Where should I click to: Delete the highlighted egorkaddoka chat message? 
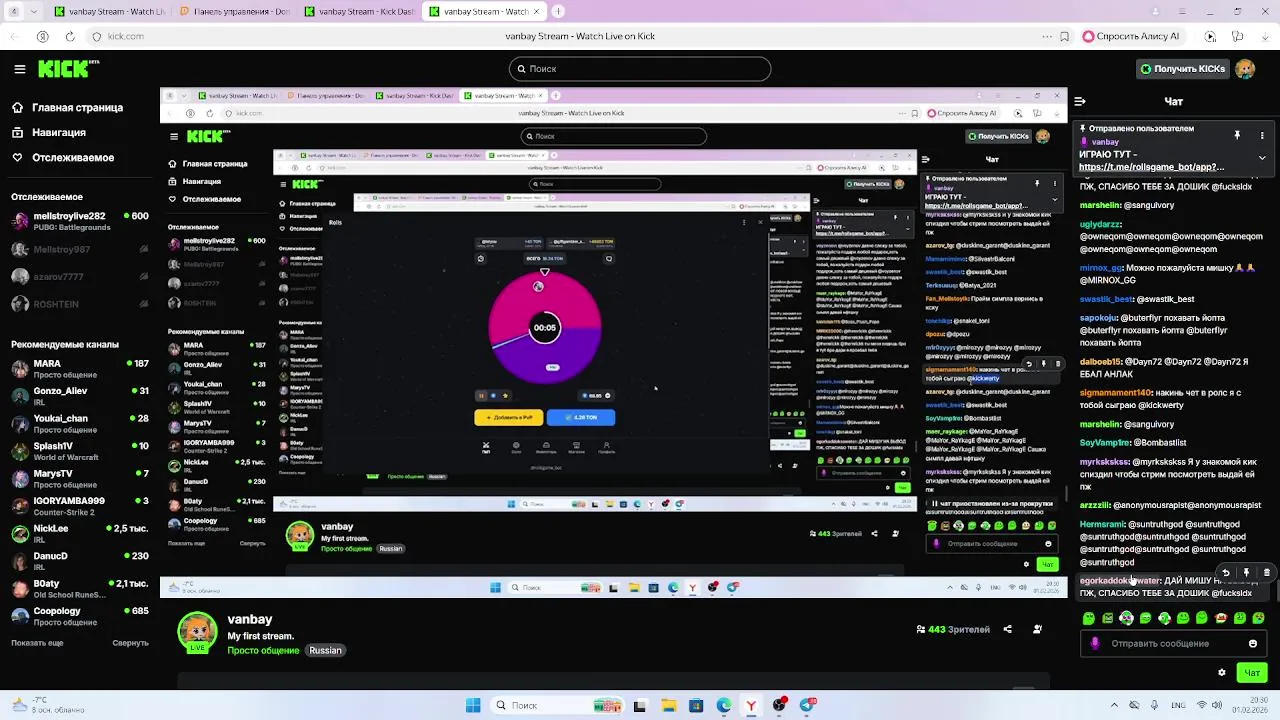click(1266, 573)
